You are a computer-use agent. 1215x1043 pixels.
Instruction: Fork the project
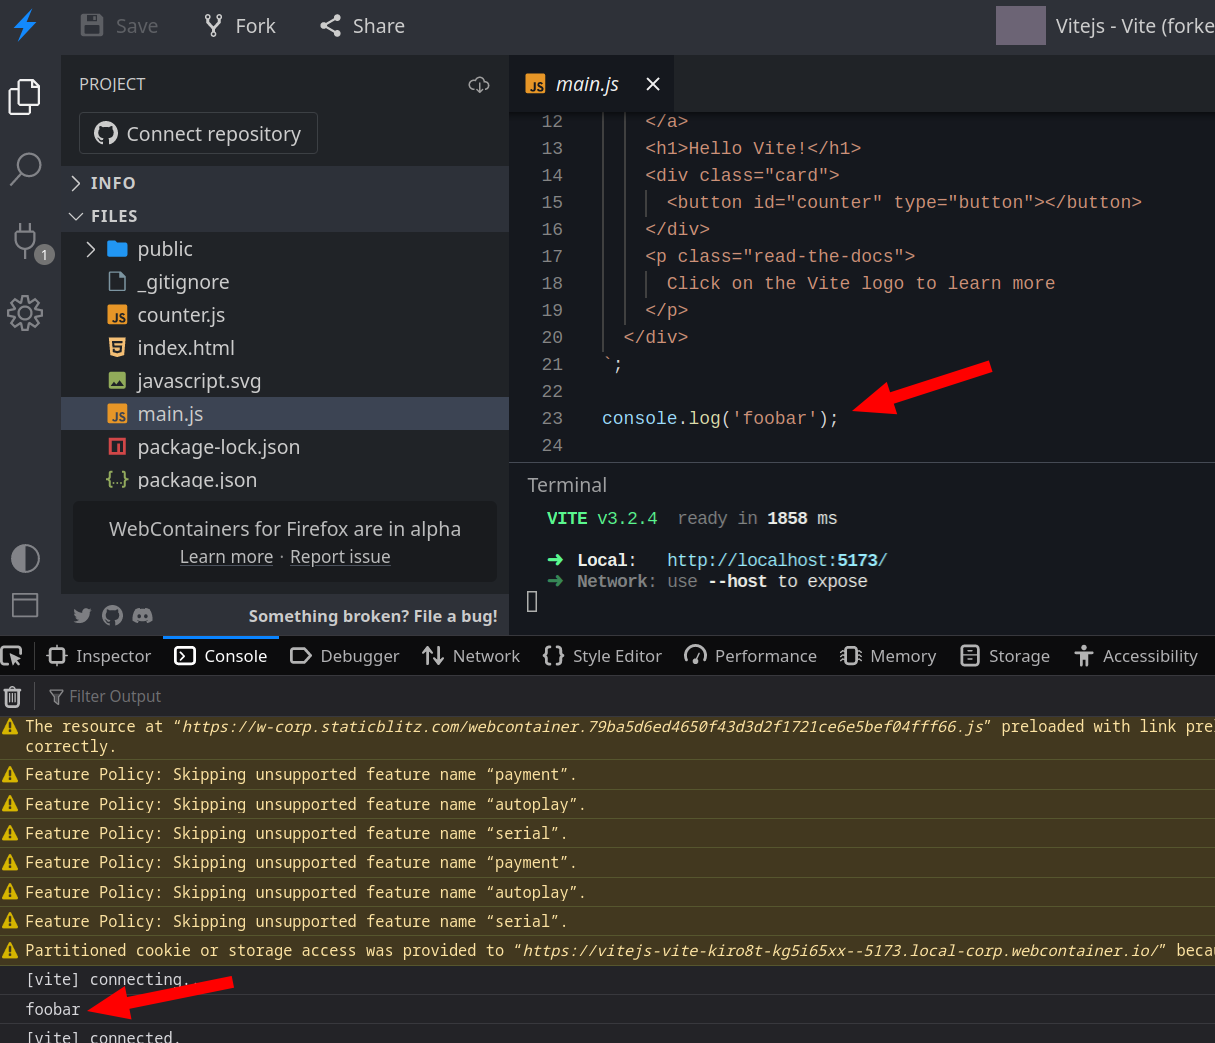(240, 26)
